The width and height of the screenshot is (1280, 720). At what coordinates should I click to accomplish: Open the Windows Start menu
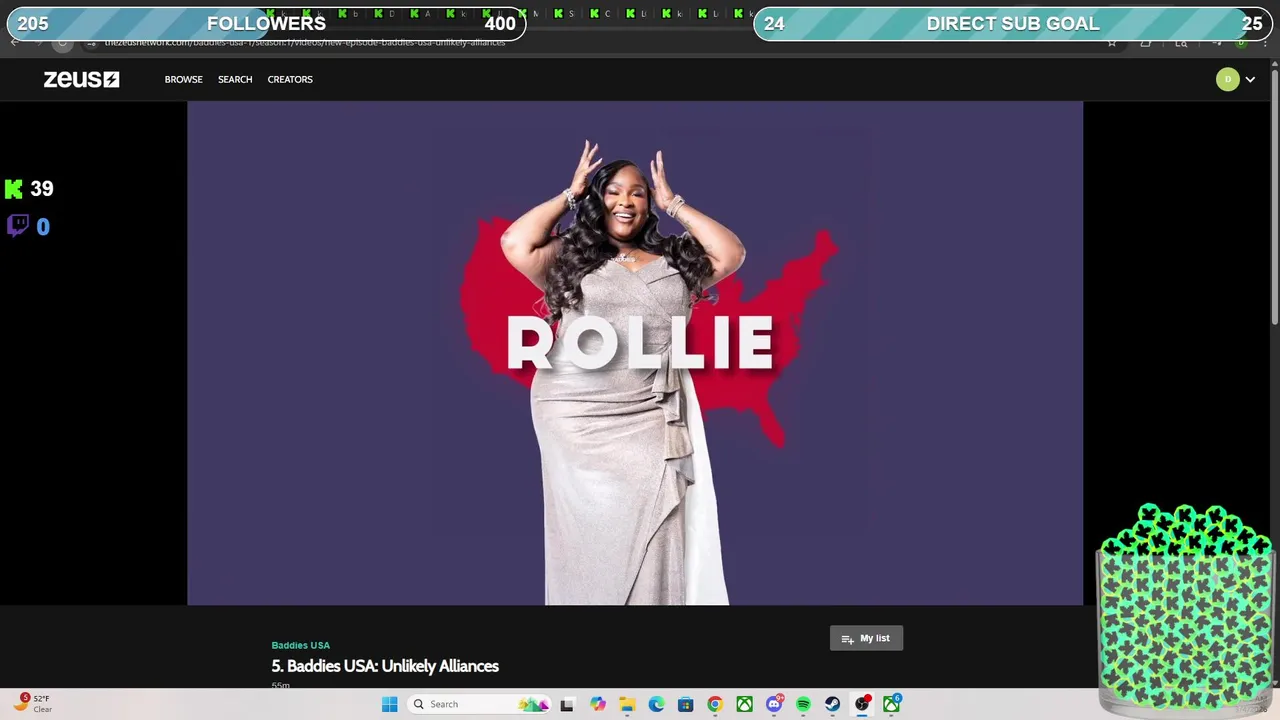point(390,704)
